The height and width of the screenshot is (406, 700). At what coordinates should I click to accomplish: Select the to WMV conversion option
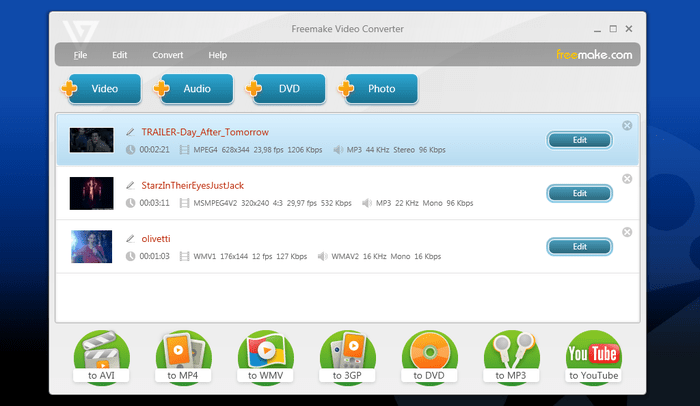(265, 357)
